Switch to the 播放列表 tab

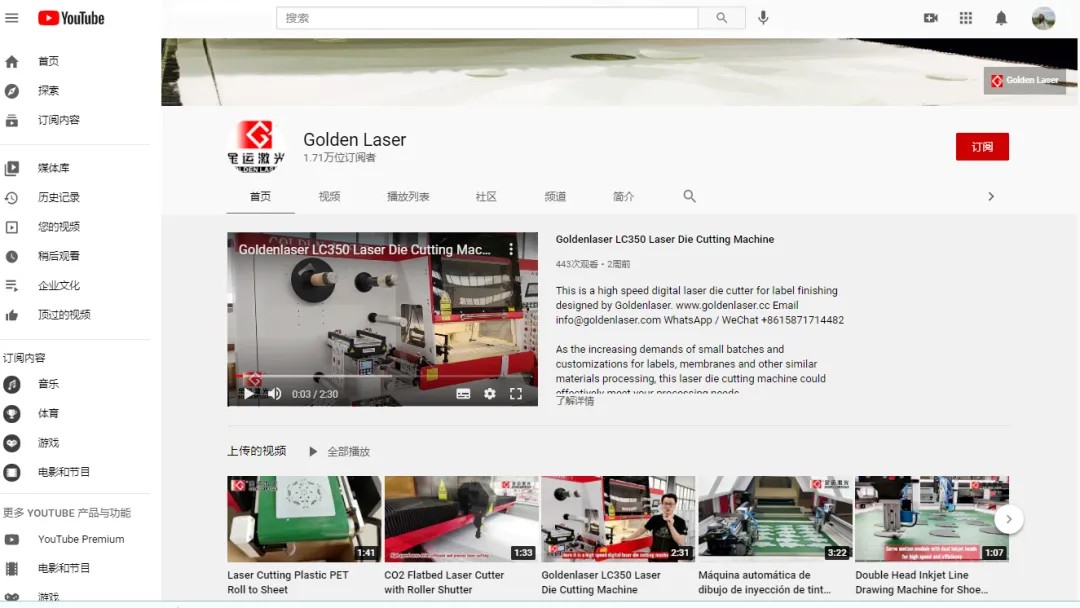click(408, 196)
